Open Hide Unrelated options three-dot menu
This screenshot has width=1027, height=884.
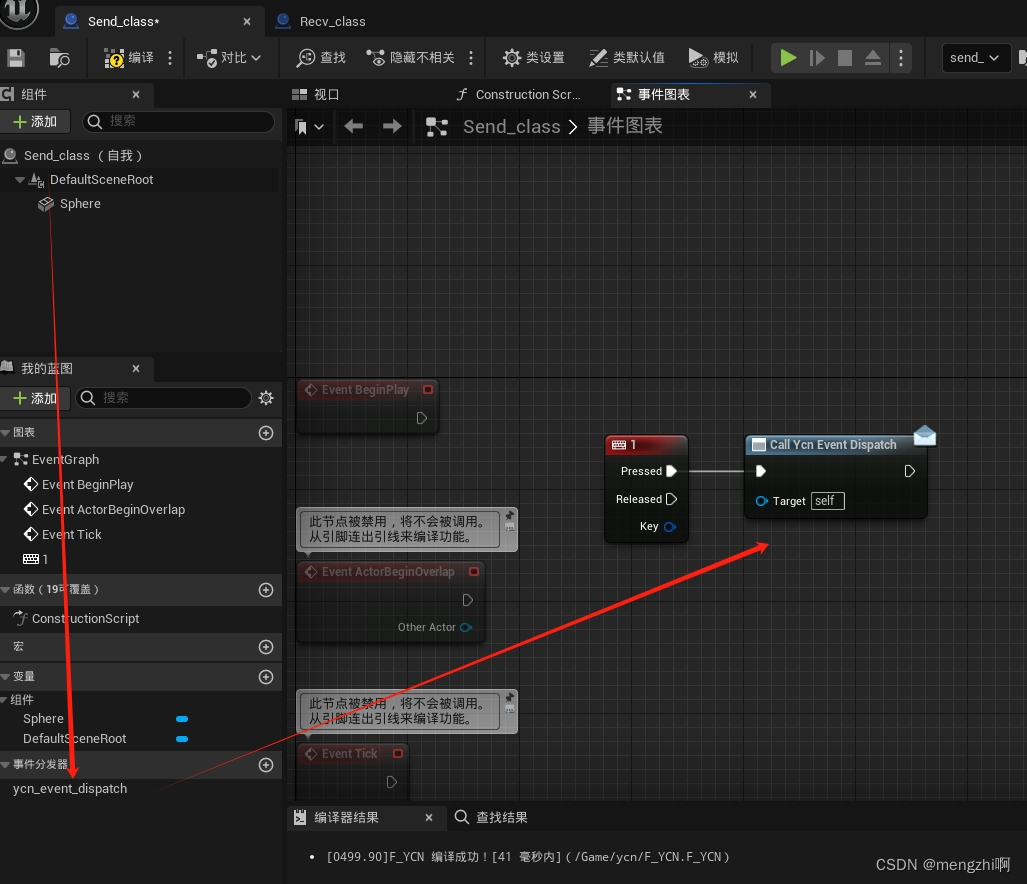(x=471, y=58)
